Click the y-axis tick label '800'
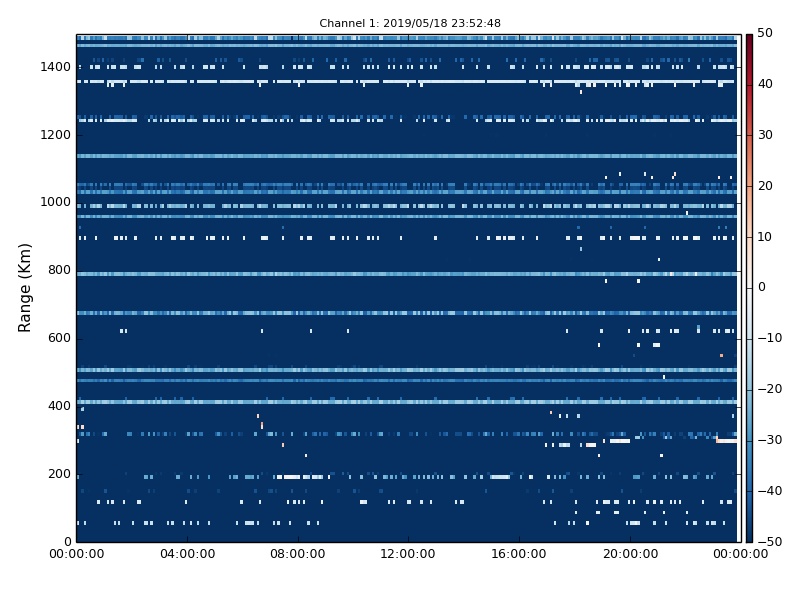 [59, 270]
